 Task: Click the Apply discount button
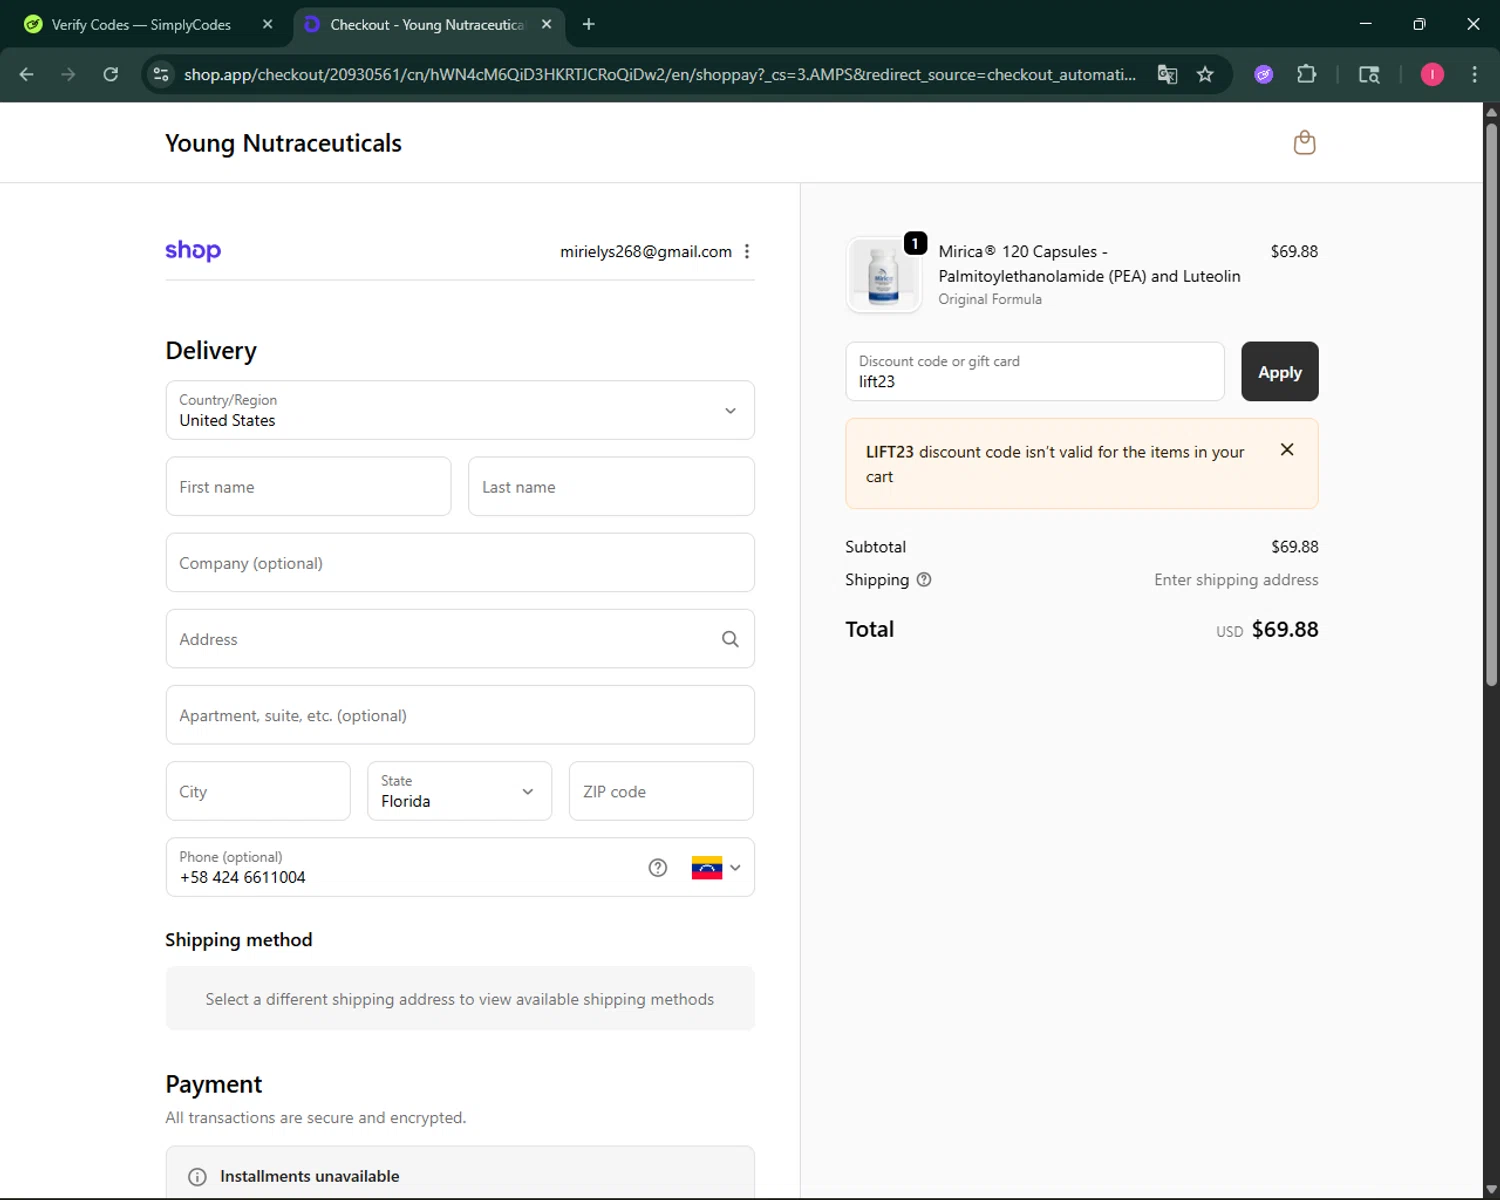click(1280, 372)
